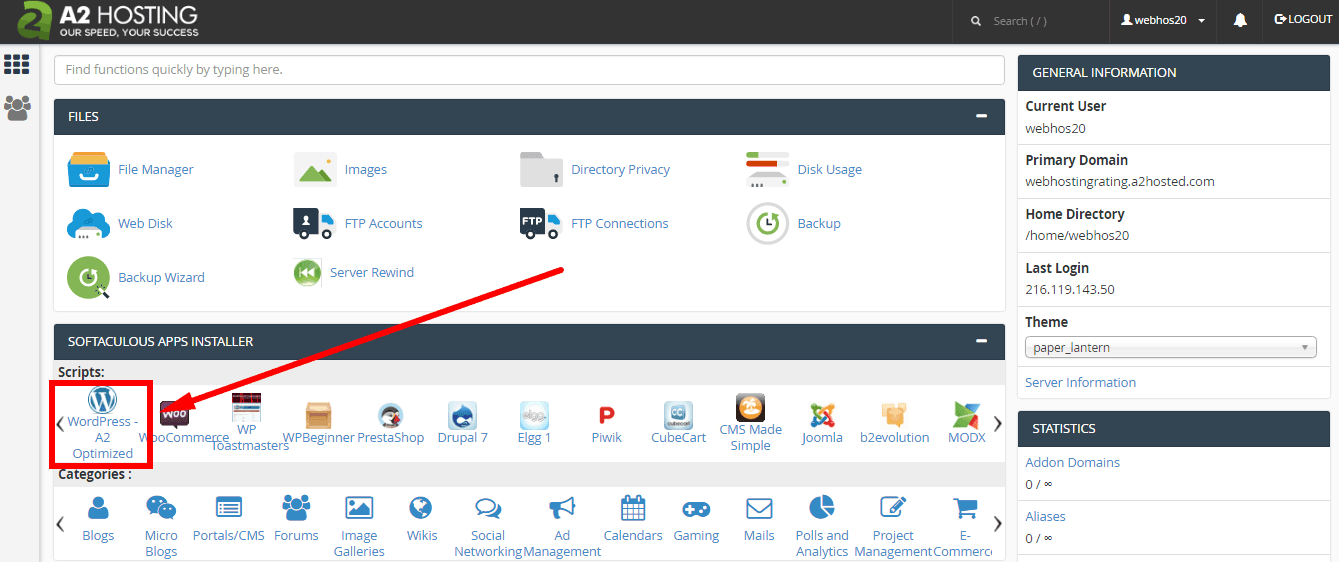Select b2evolution script icon
Image resolution: width=1339 pixels, height=562 pixels.
894,415
